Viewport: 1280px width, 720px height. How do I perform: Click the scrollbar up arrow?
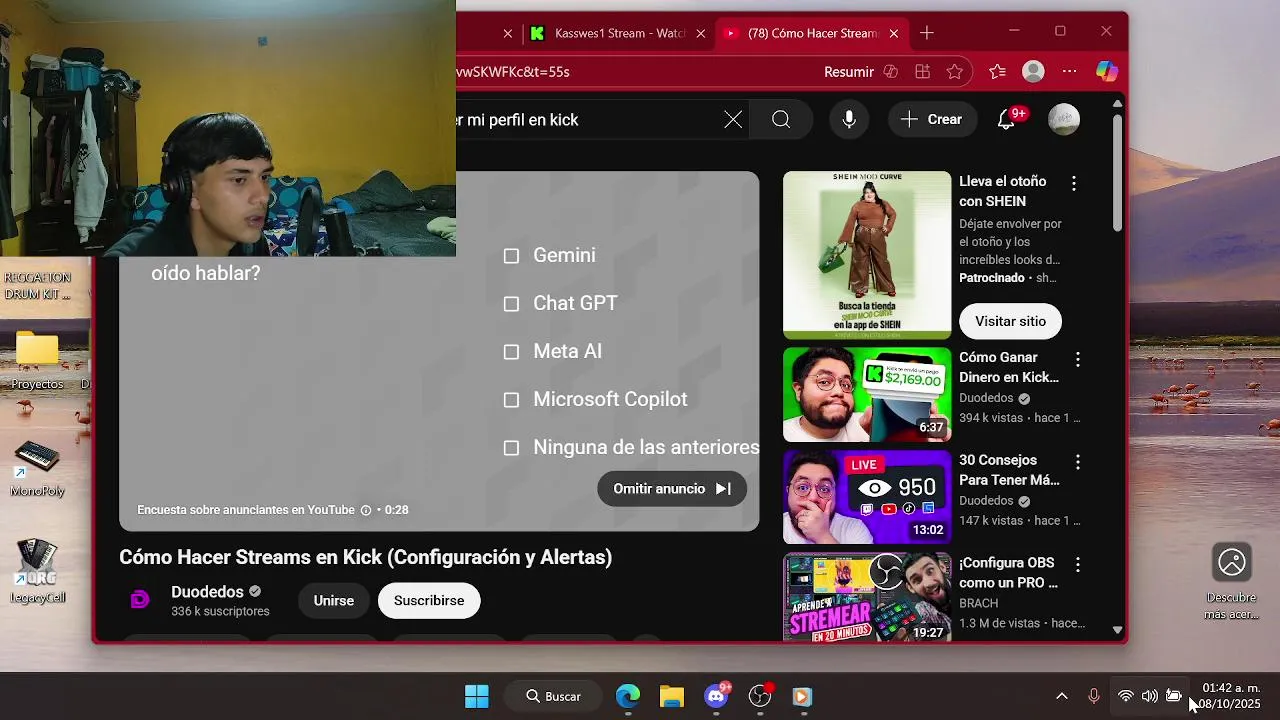(1118, 103)
